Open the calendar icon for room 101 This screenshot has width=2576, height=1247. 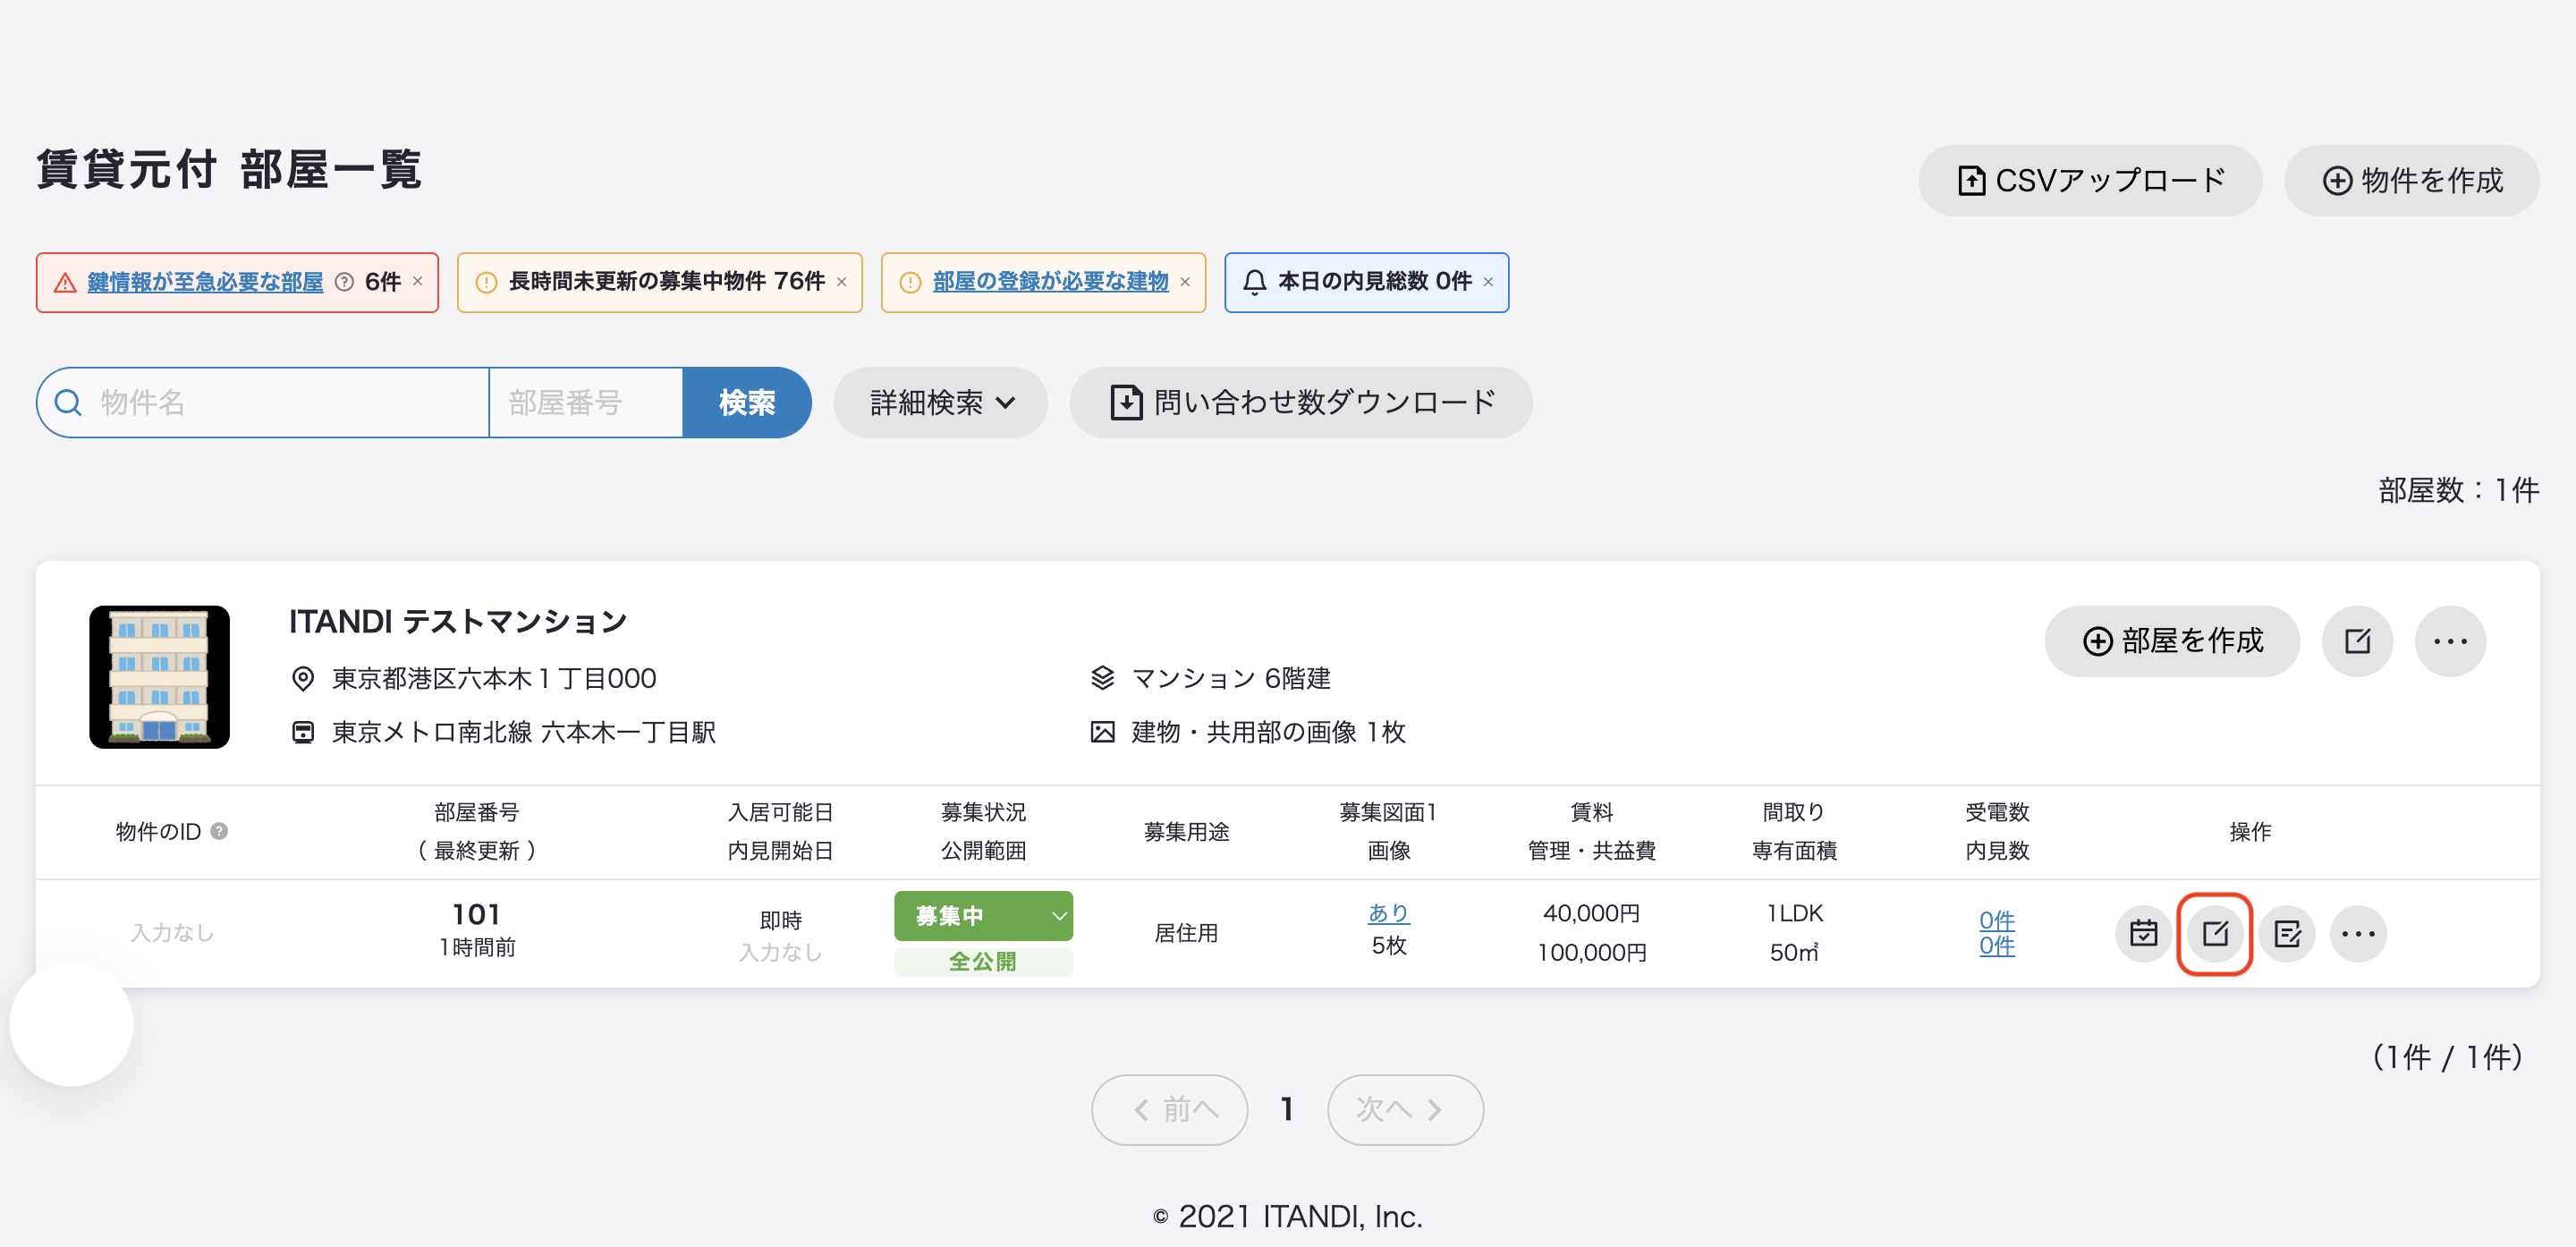pyautogui.click(x=2143, y=933)
